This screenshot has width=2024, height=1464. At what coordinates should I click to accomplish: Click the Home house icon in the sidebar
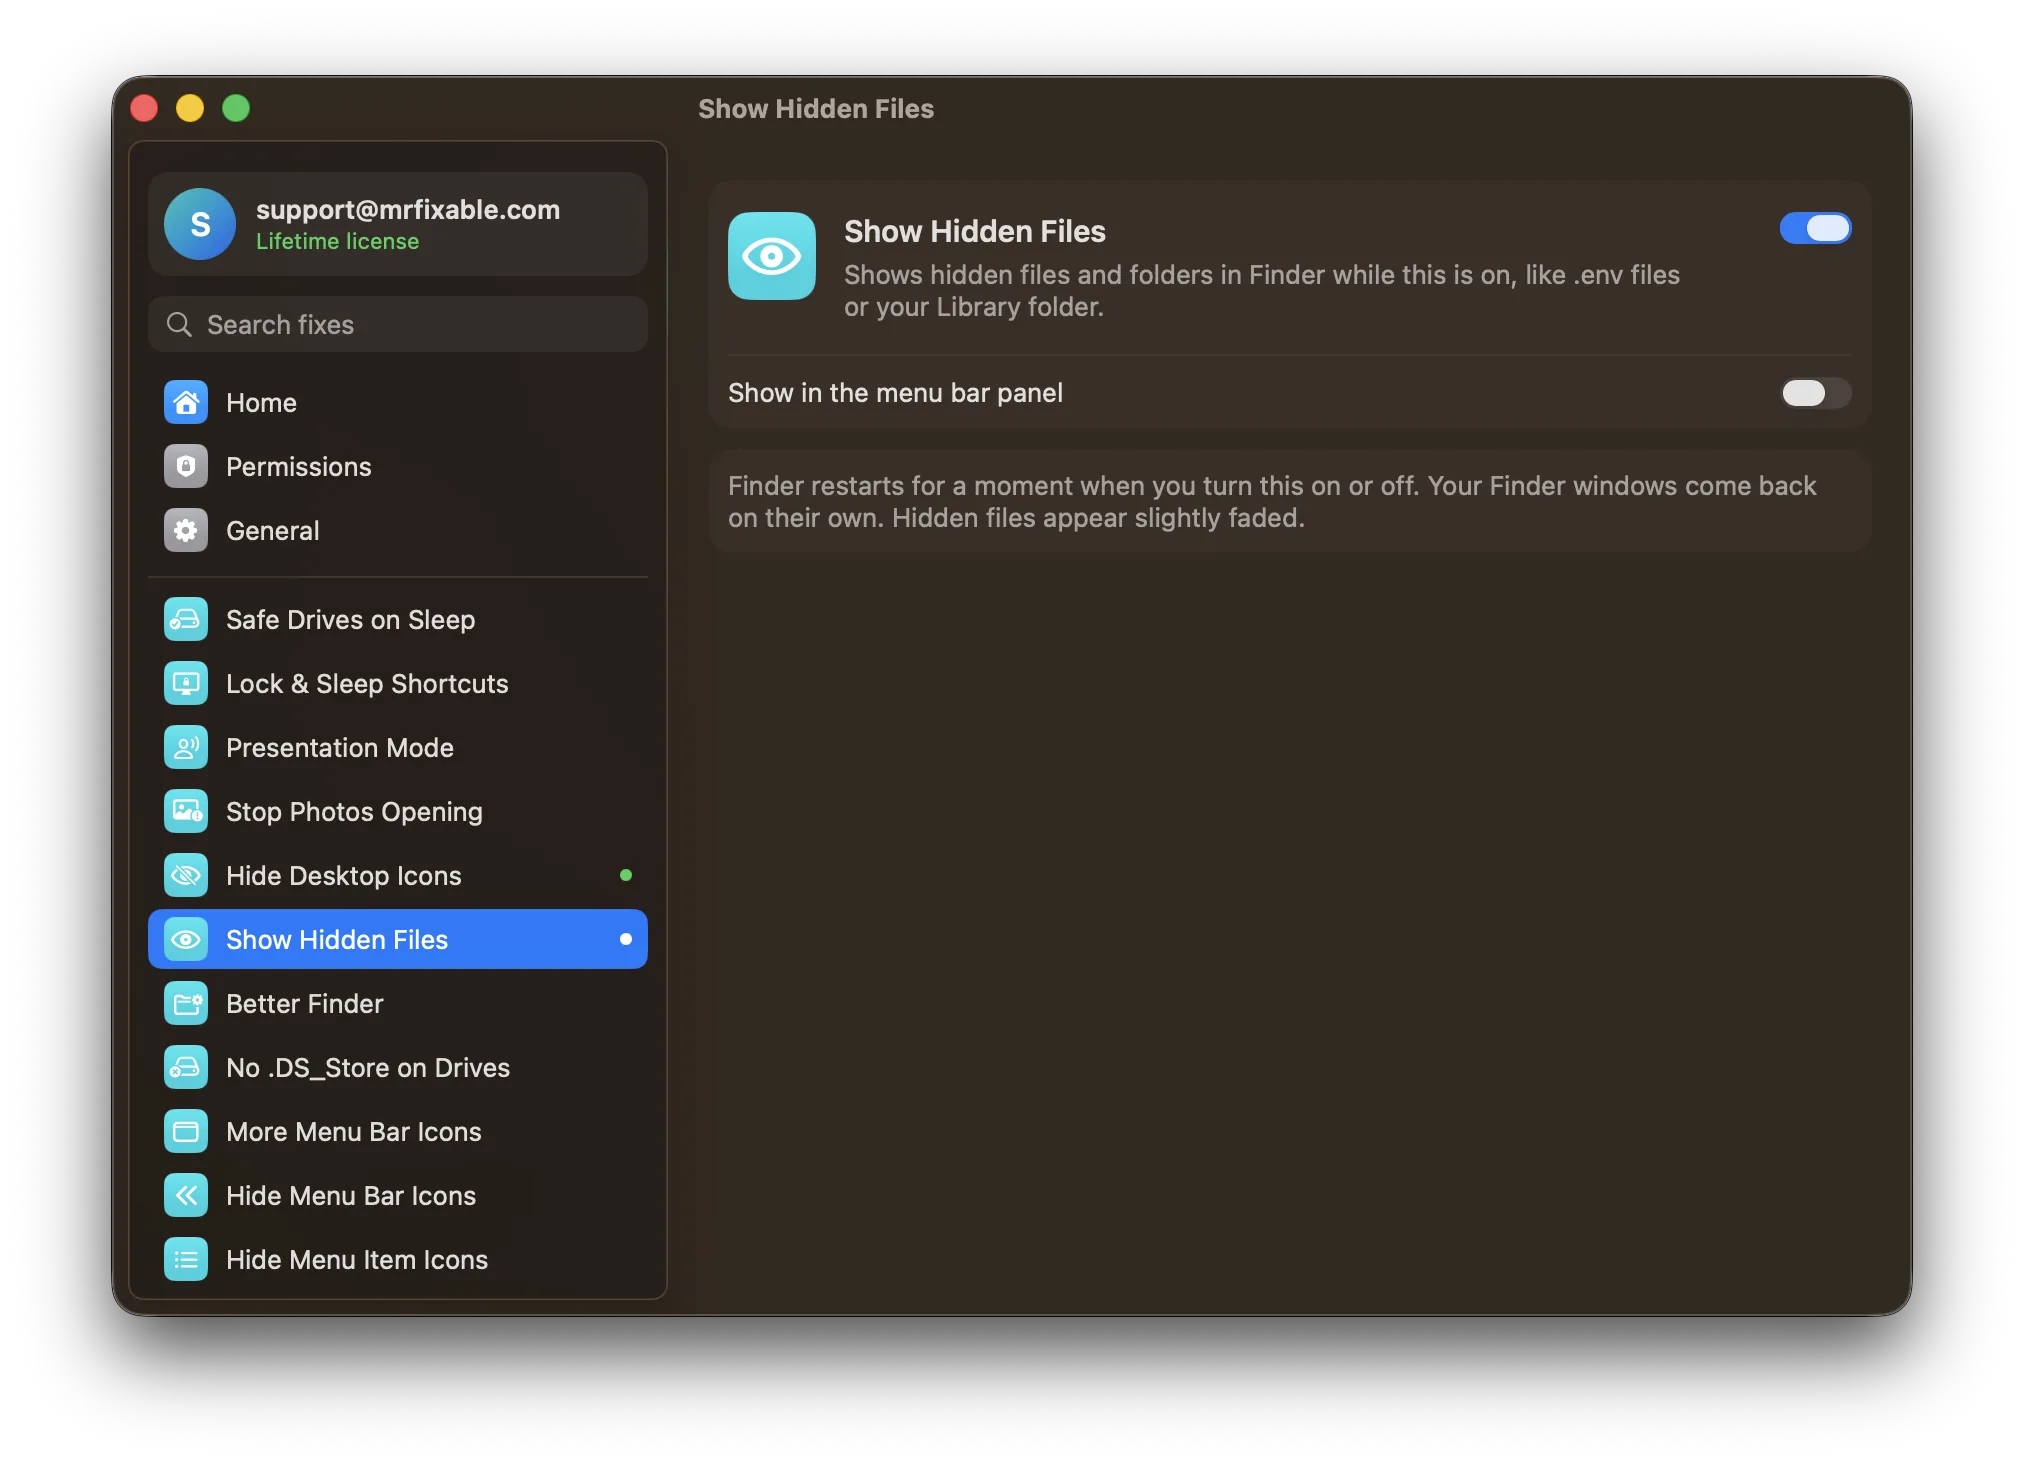pyautogui.click(x=186, y=403)
